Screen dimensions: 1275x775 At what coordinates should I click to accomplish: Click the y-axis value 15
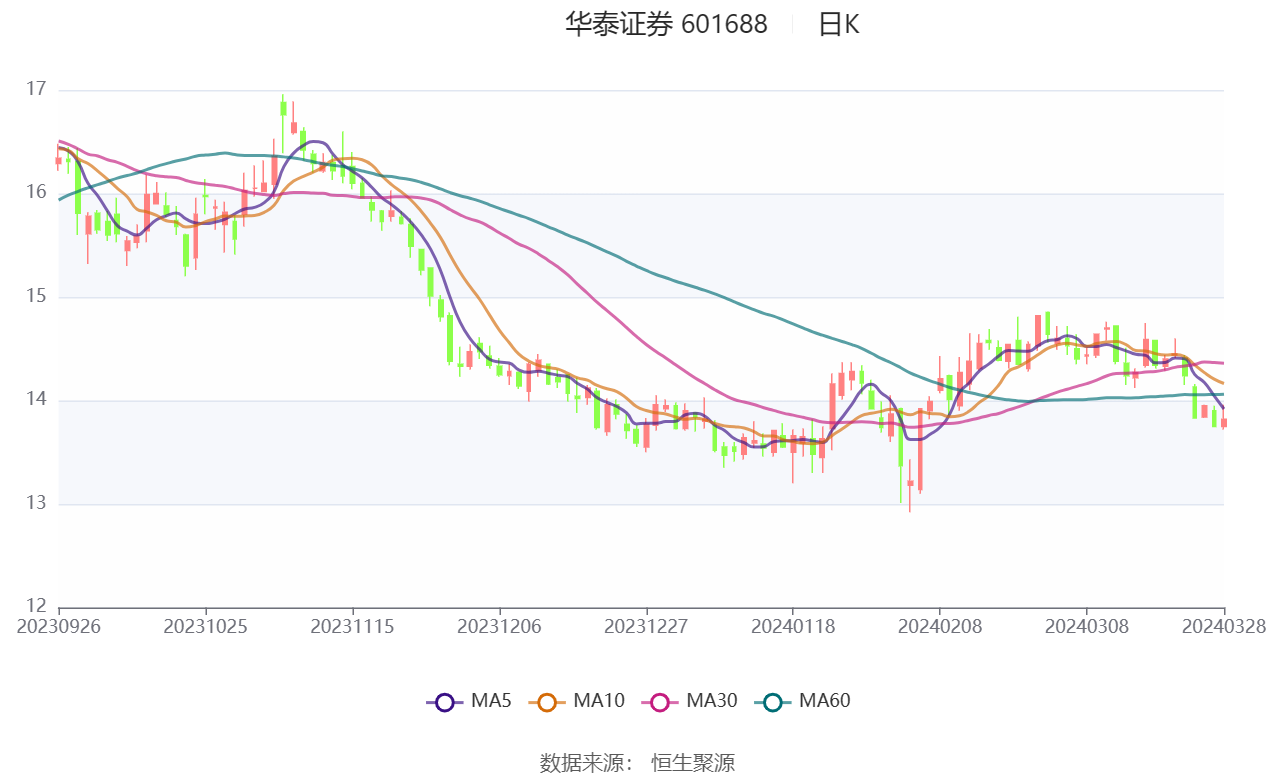pyautogui.click(x=36, y=297)
